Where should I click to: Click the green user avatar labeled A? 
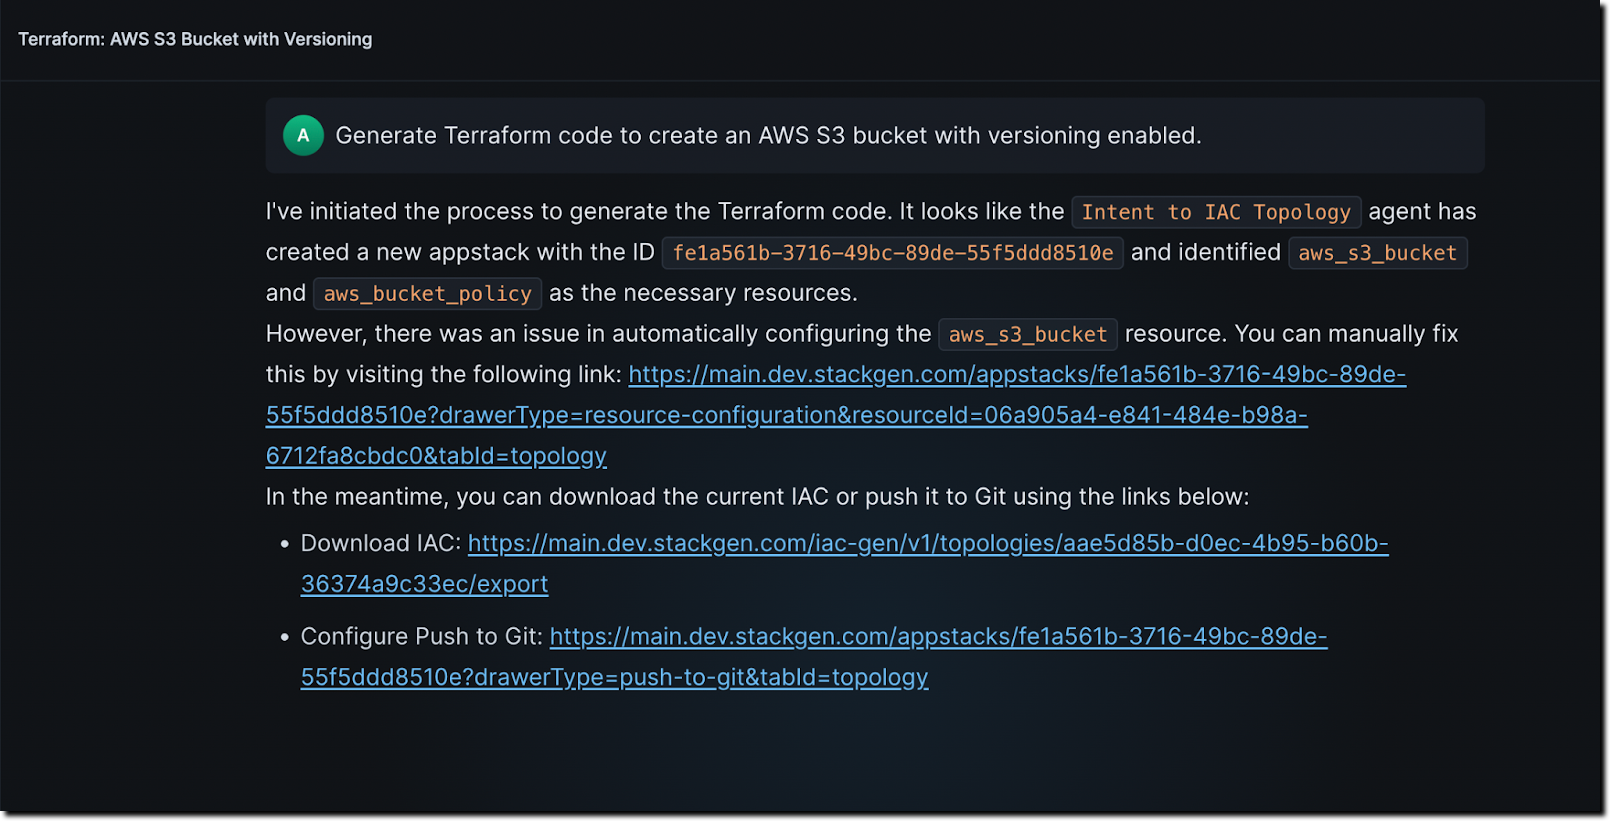pyautogui.click(x=303, y=135)
